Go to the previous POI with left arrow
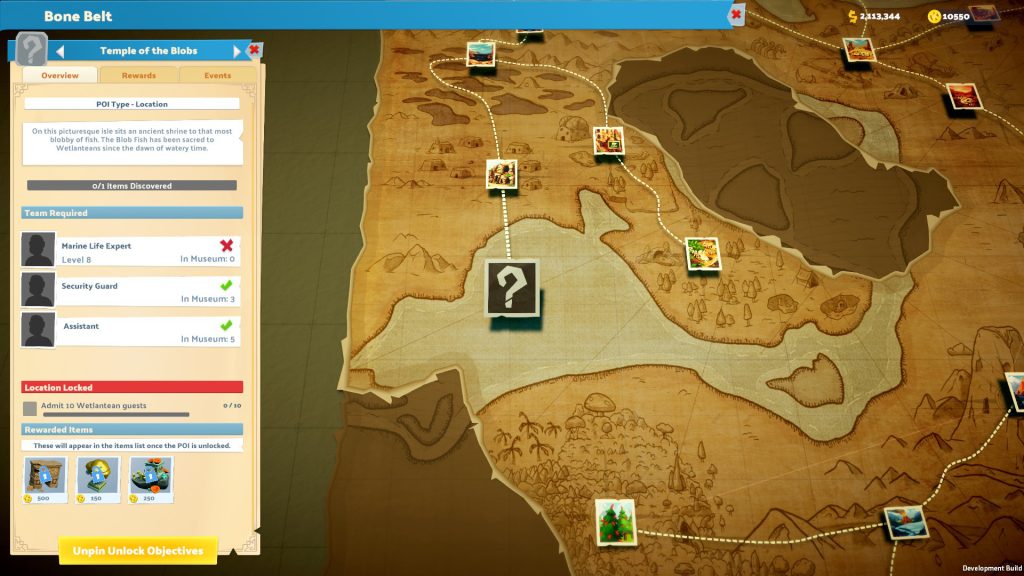The image size is (1024, 576). pos(60,51)
